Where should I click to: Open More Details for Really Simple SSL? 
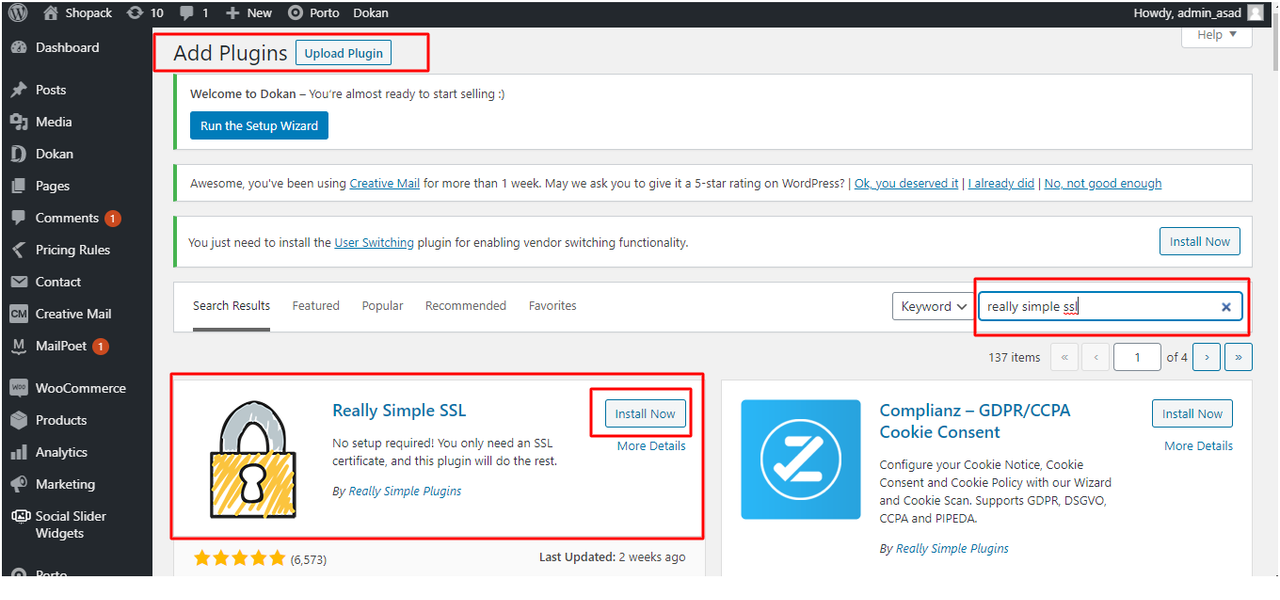coord(651,446)
